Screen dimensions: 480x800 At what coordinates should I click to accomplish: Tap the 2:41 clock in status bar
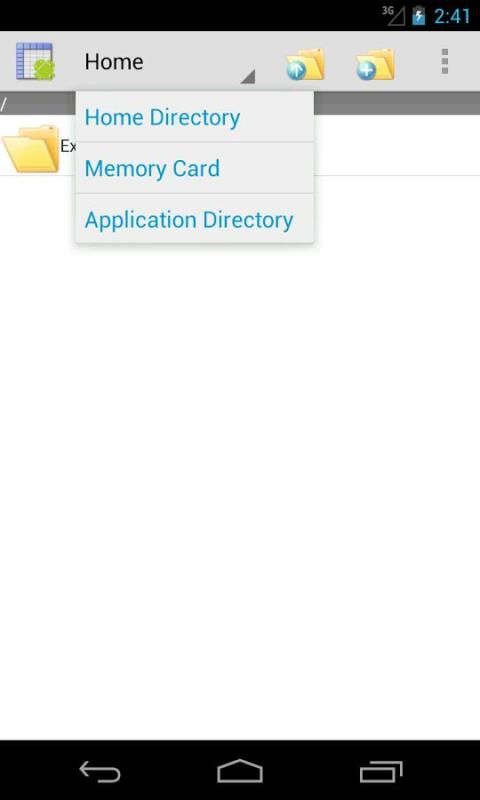point(452,16)
